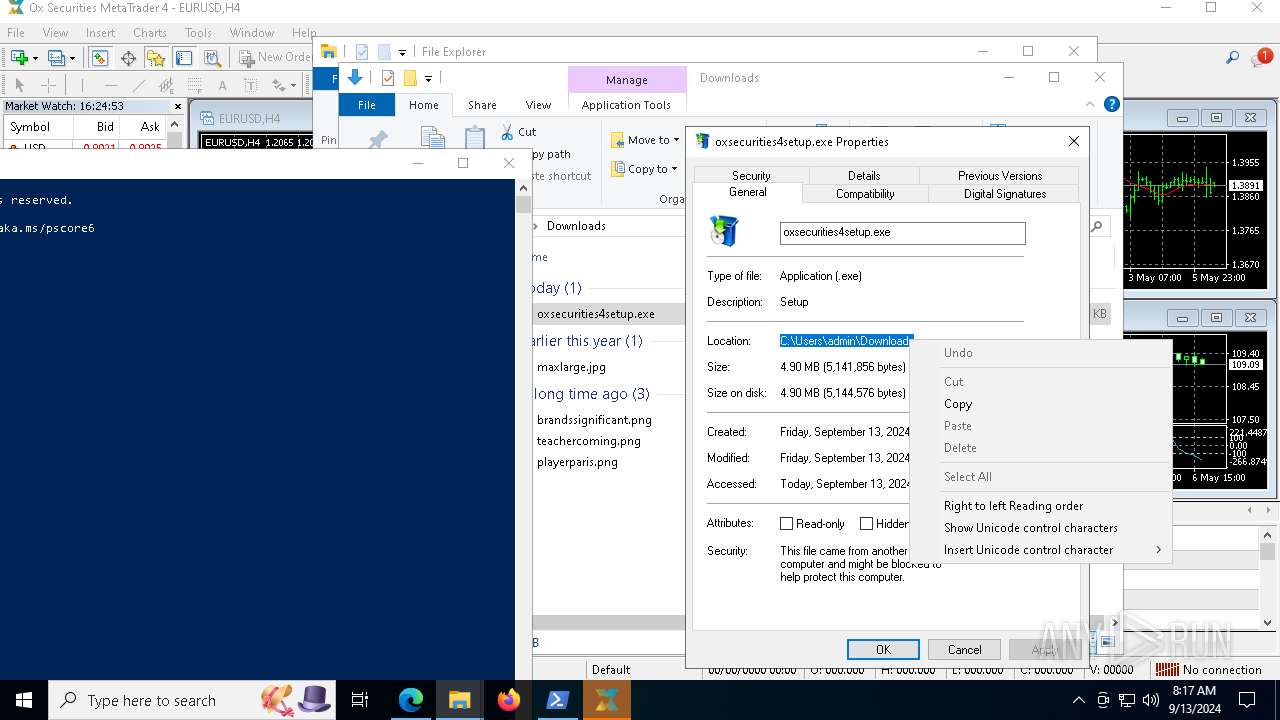Open the Copy to dropdown
1280x720 pixels.
tap(645, 169)
